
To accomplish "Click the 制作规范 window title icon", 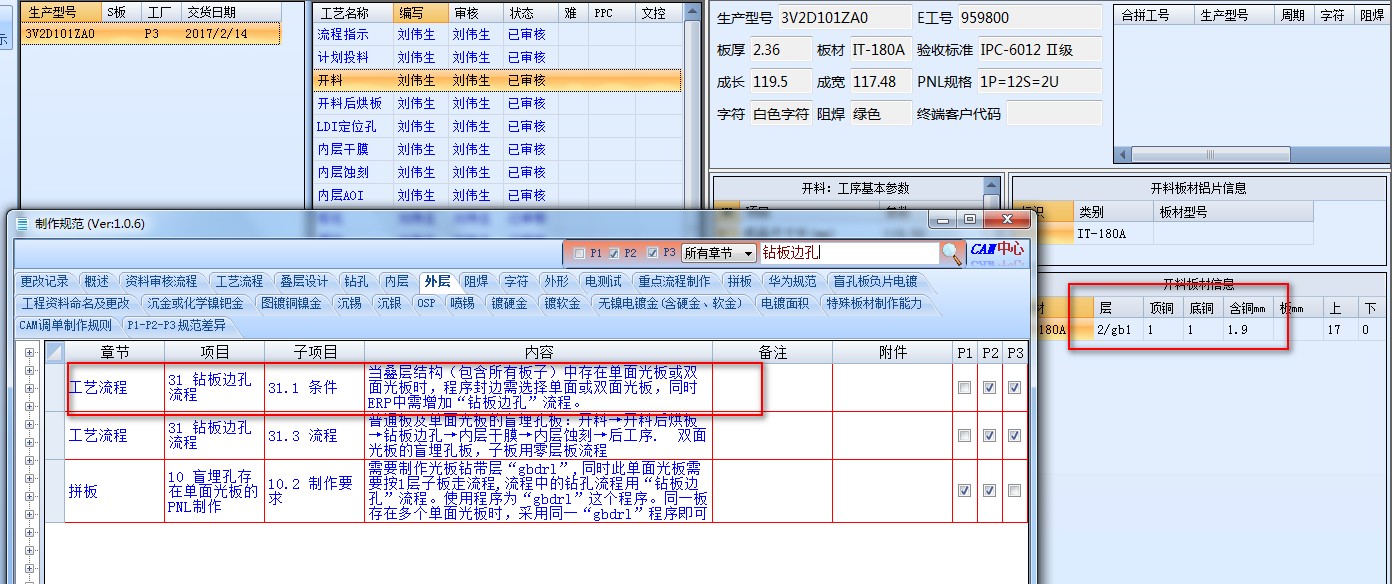I will (22, 224).
